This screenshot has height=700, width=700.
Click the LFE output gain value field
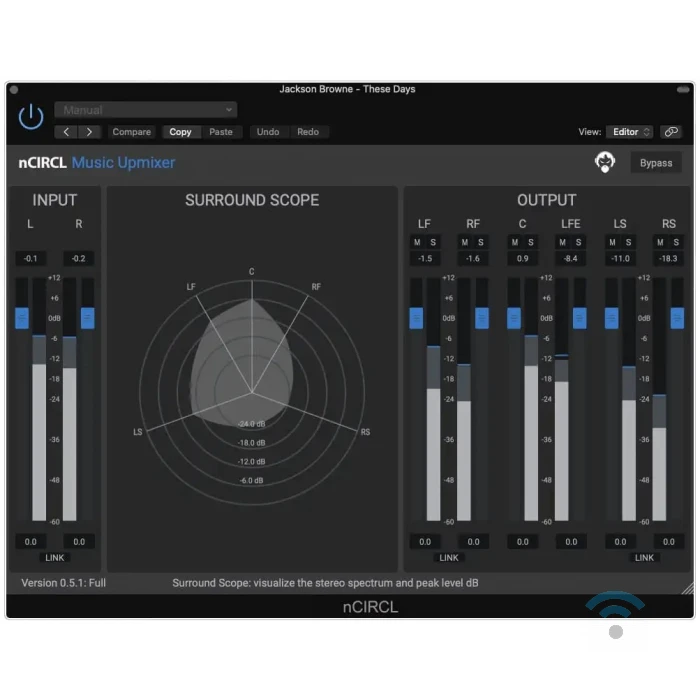(571, 542)
